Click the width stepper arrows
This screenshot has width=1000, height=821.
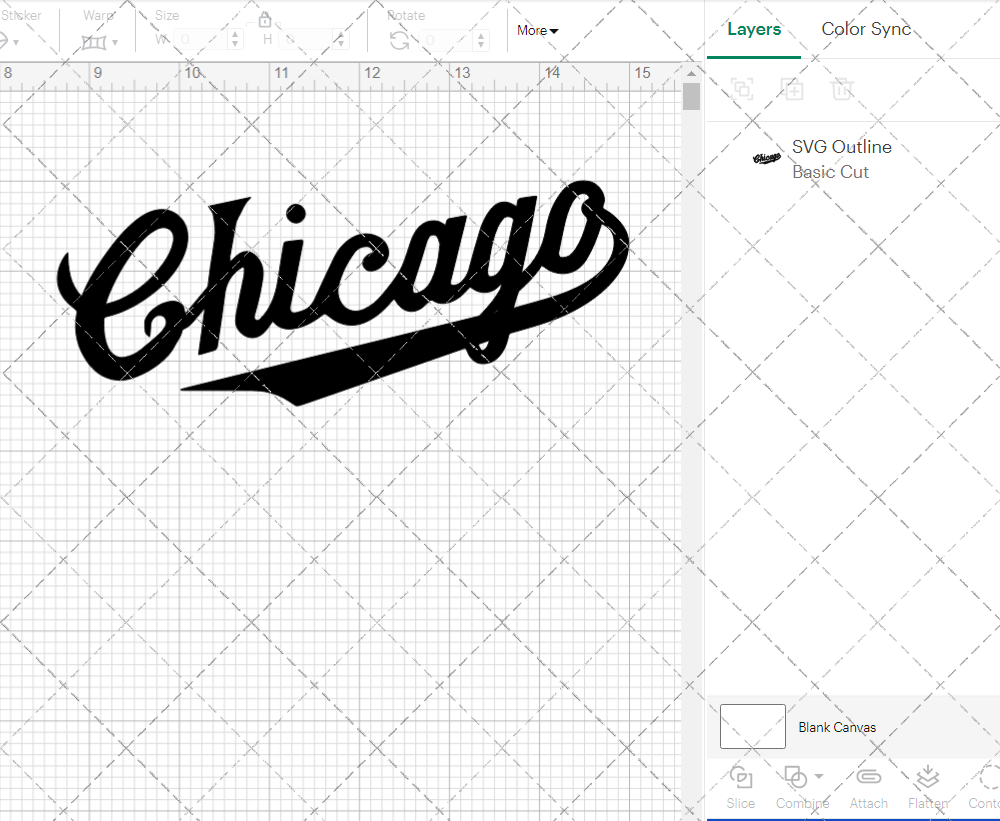tap(235, 40)
